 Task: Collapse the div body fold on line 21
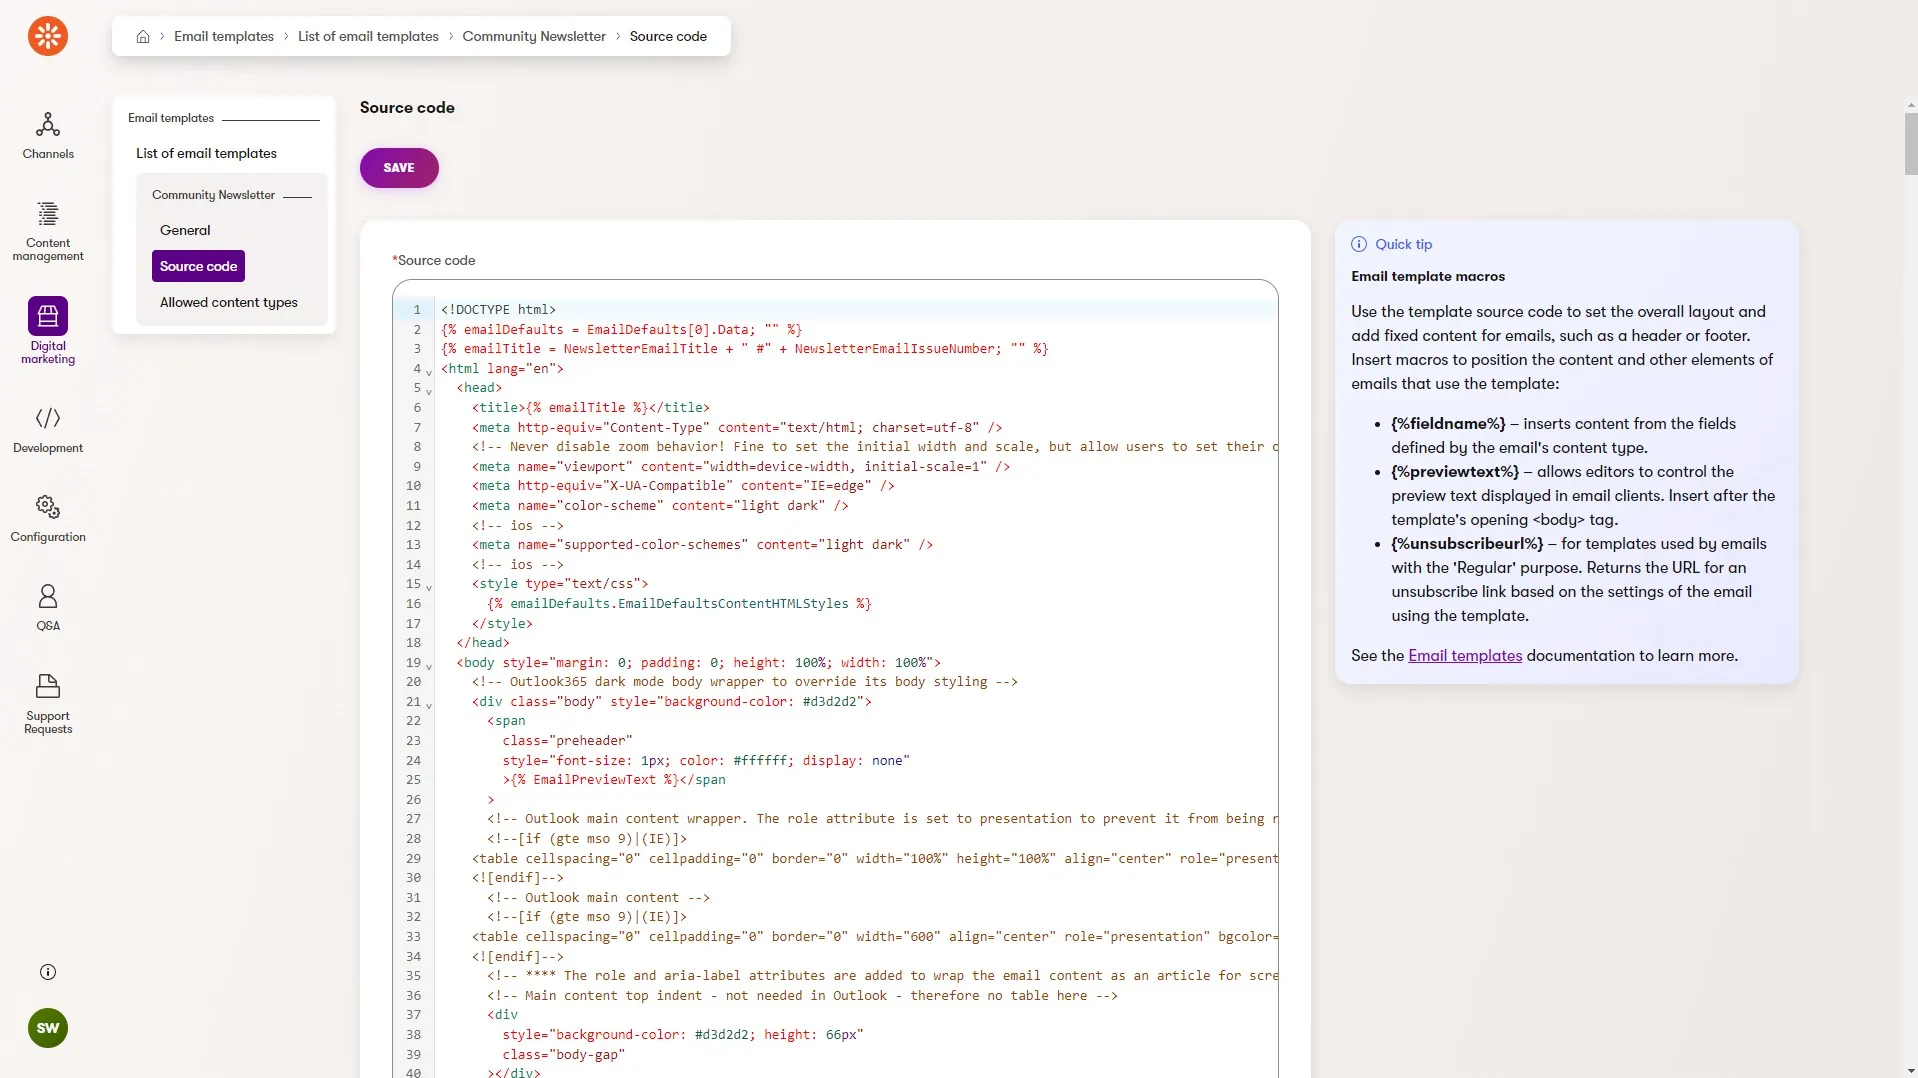click(x=429, y=705)
